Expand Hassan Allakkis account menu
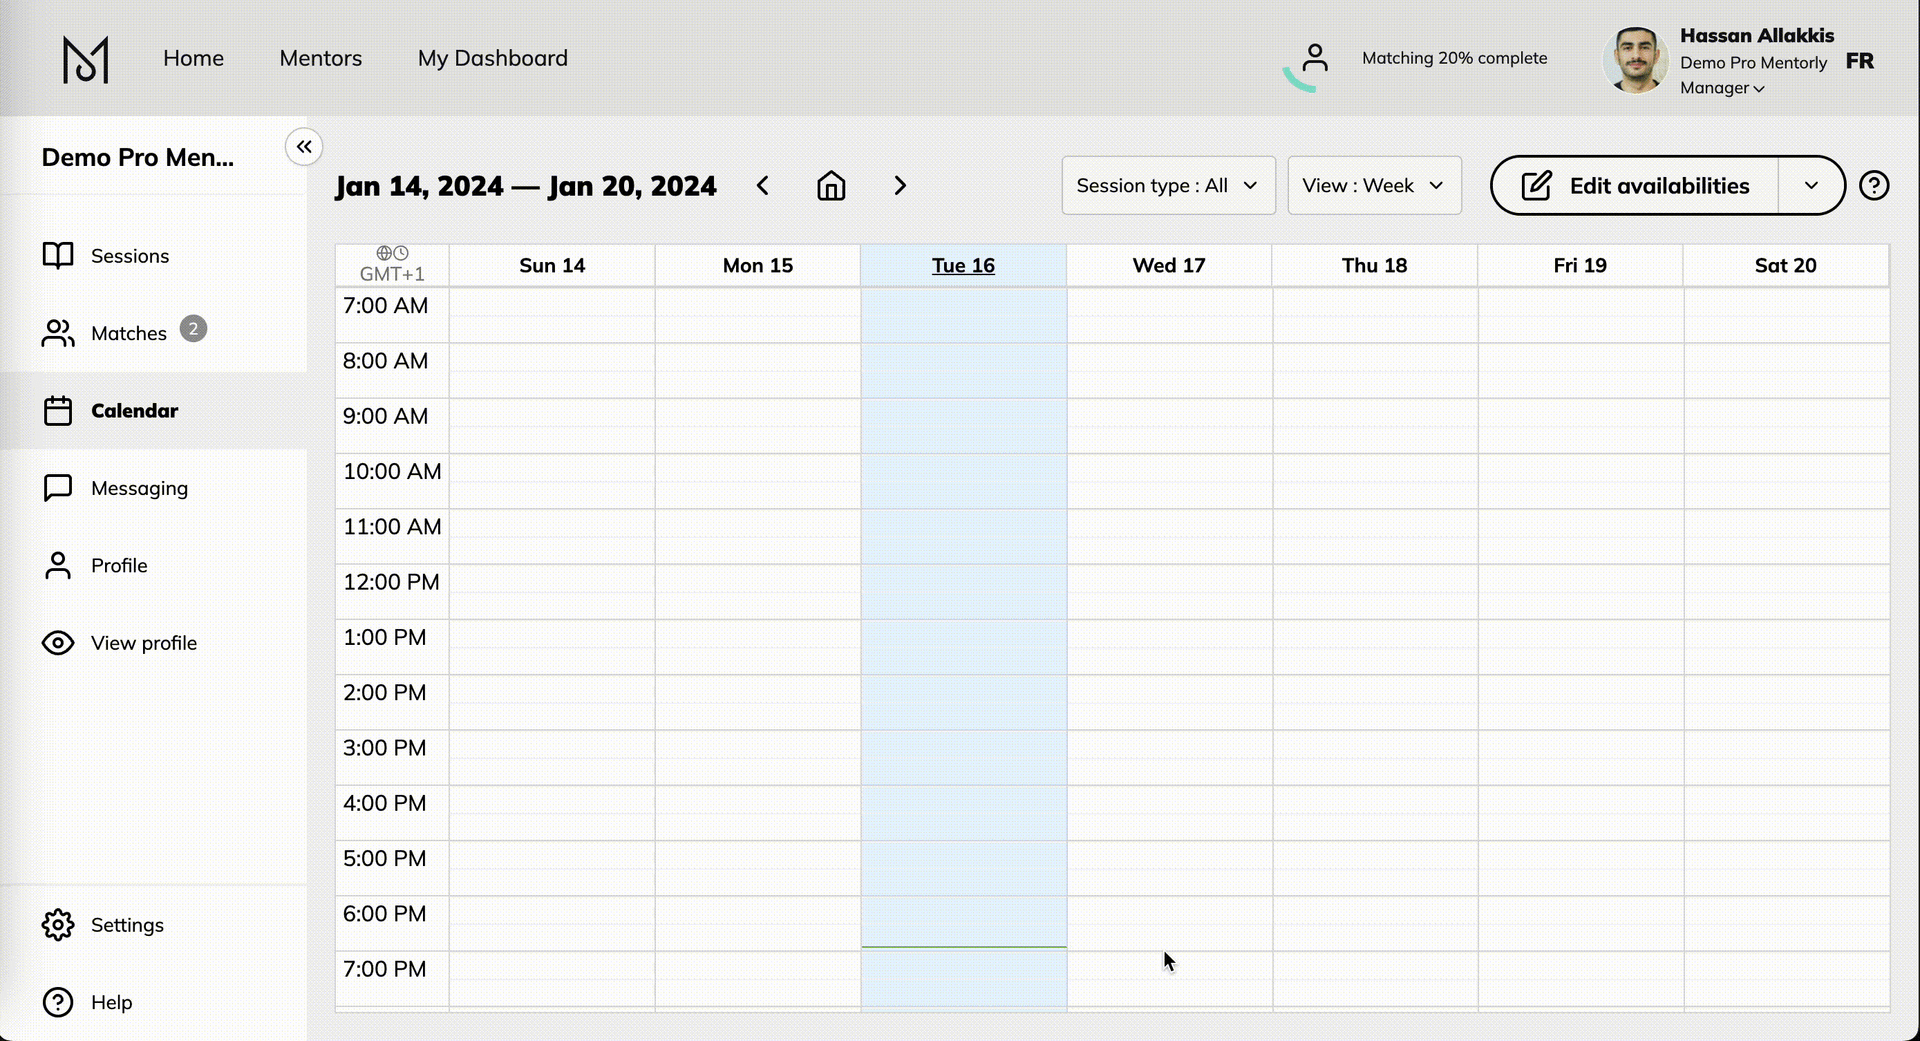Screen dimensions: 1920x1041 coord(1722,88)
